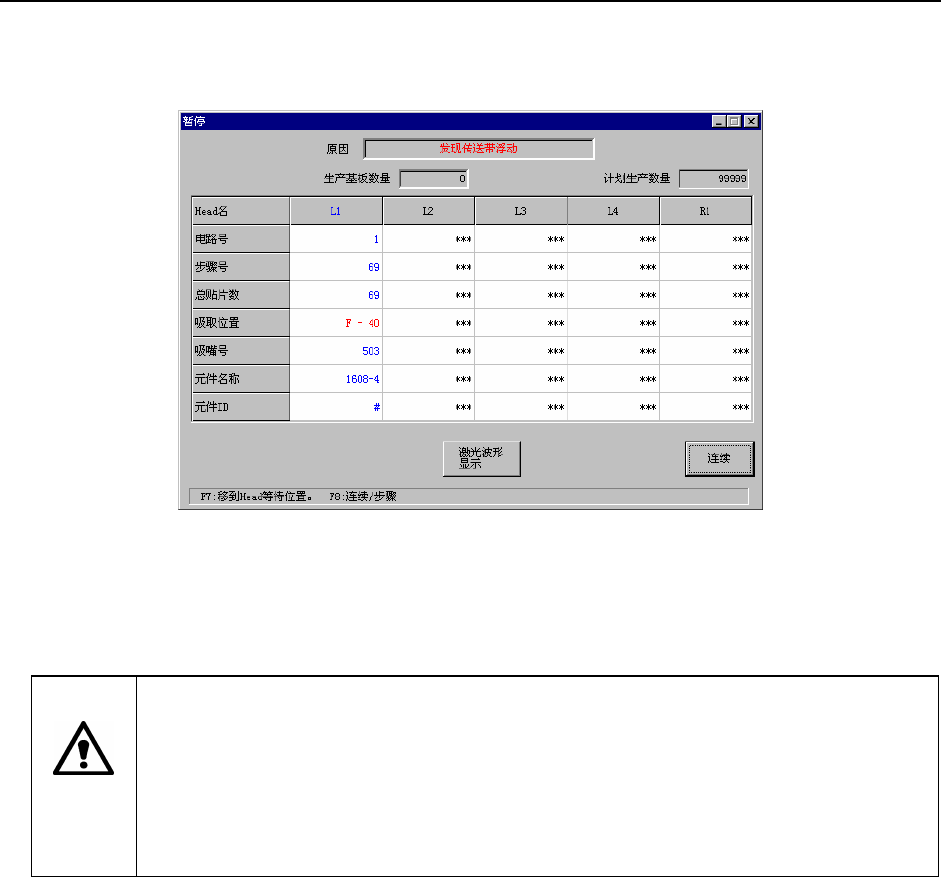This screenshot has height=877, width=941.
Task: Click the R1 元件ID cell with asterisks
Action: click(x=706, y=407)
